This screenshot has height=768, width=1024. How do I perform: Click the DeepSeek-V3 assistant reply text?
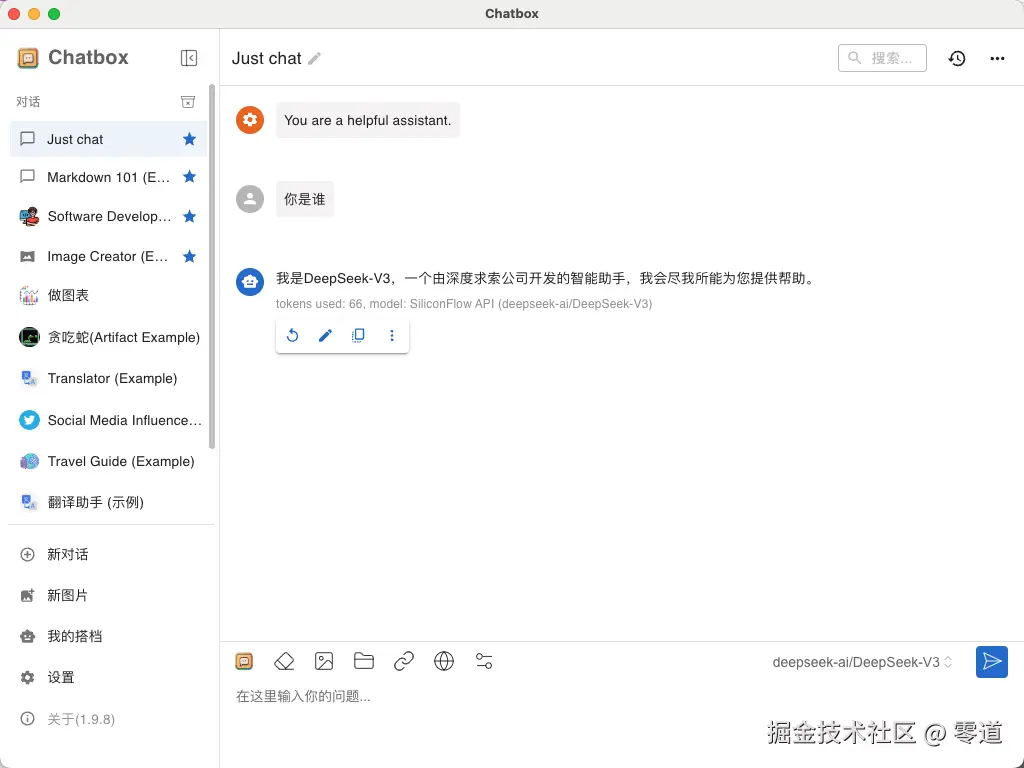tap(546, 279)
